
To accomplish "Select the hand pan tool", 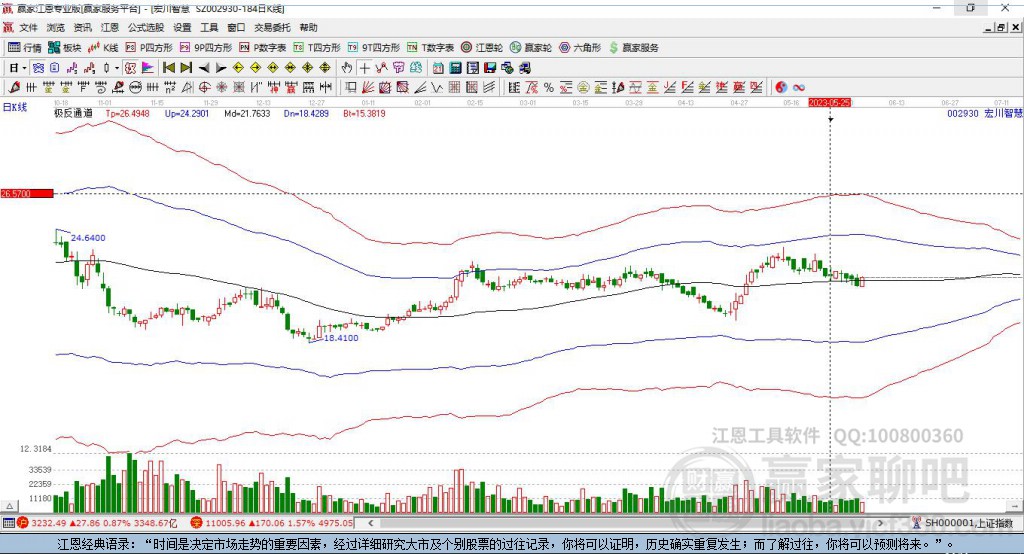I will click(x=347, y=68).
